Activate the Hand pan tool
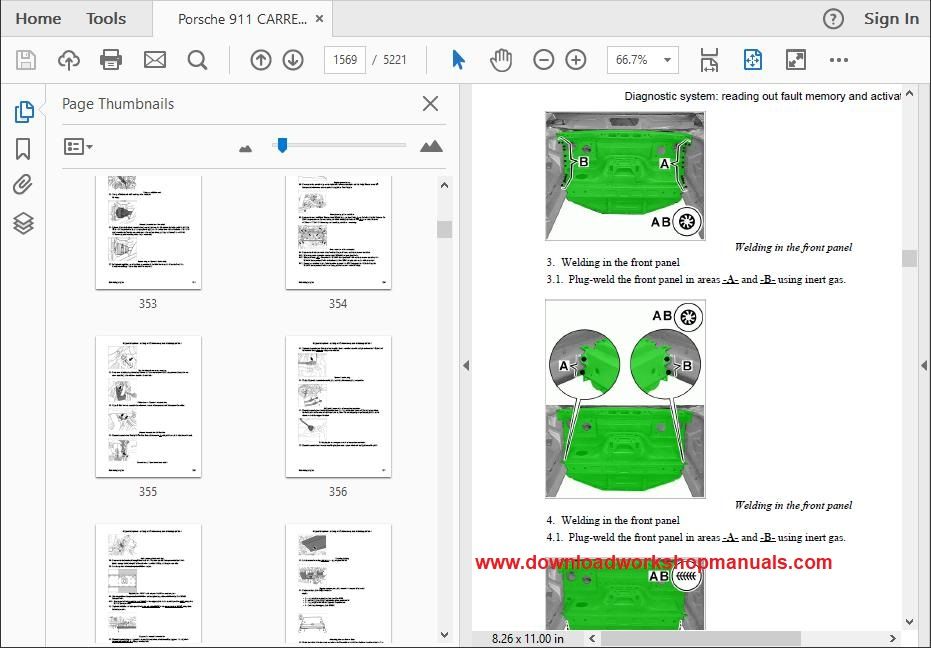This screenshot has height=648, width=931. (501, 60)
